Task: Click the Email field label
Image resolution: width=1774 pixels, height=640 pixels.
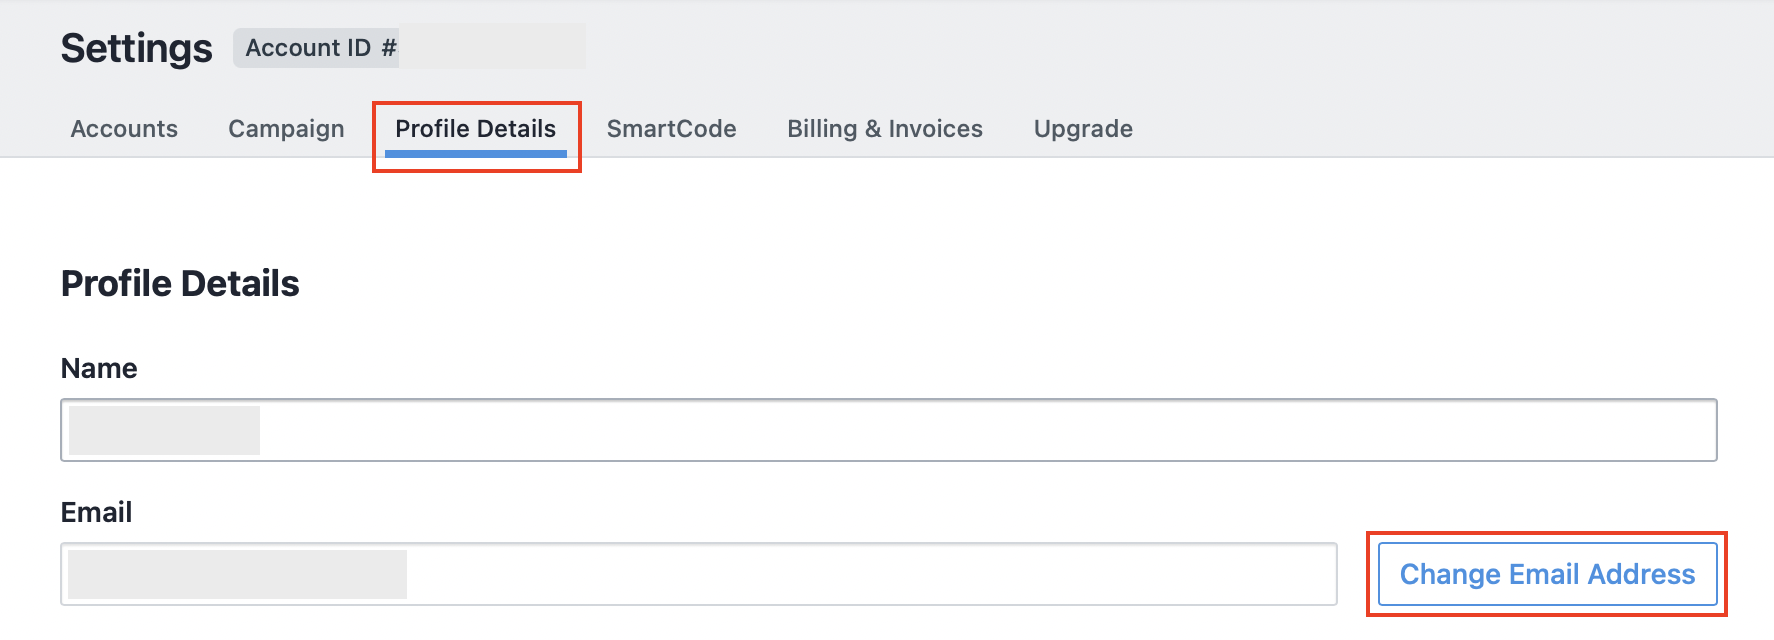Action: click(x=96, y=512)
